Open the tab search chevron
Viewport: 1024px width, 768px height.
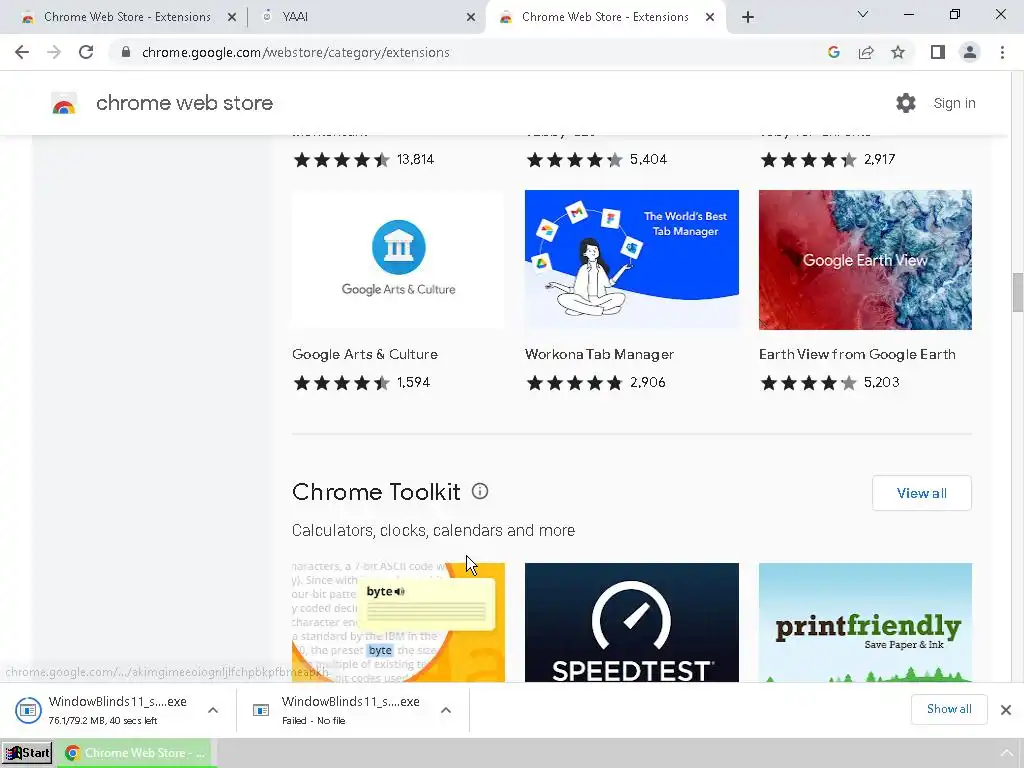tap(863, 14)
